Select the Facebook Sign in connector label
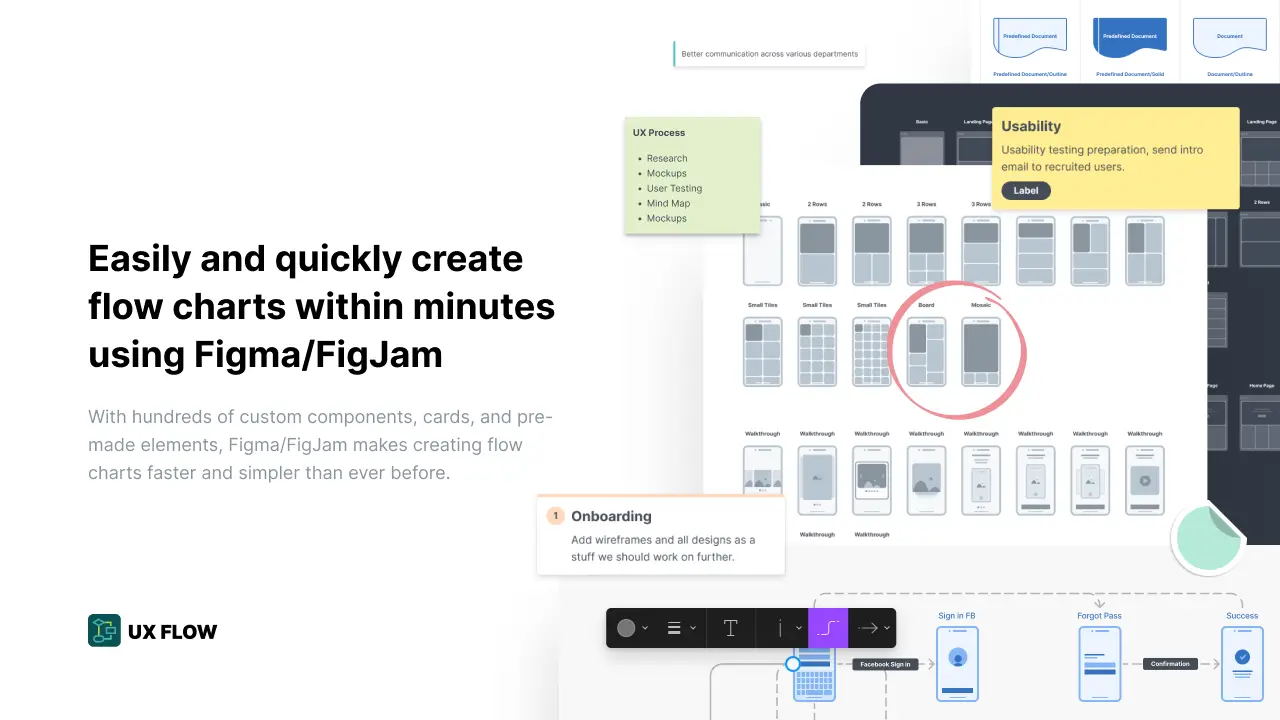 pos(886,664)
